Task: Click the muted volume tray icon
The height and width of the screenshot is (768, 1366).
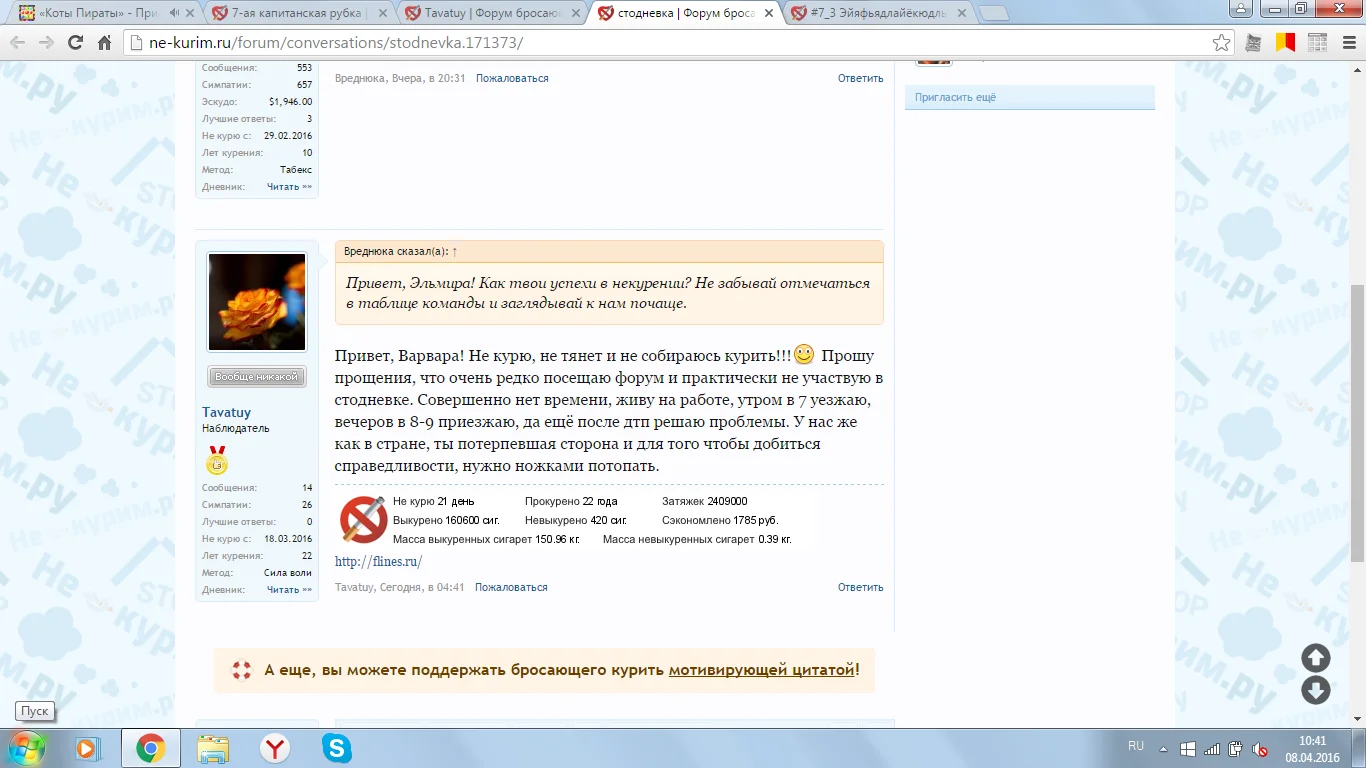Action: (1261, 748)
